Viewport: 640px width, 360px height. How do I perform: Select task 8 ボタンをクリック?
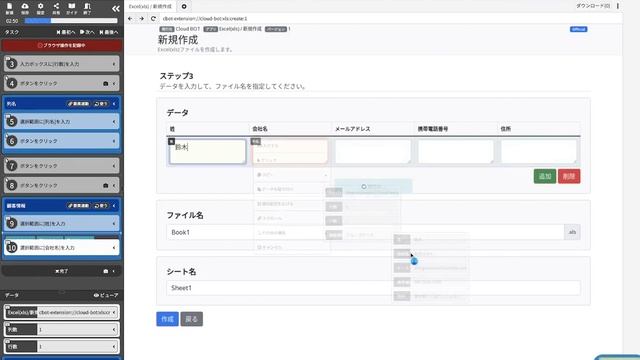(x=62, y=185)
